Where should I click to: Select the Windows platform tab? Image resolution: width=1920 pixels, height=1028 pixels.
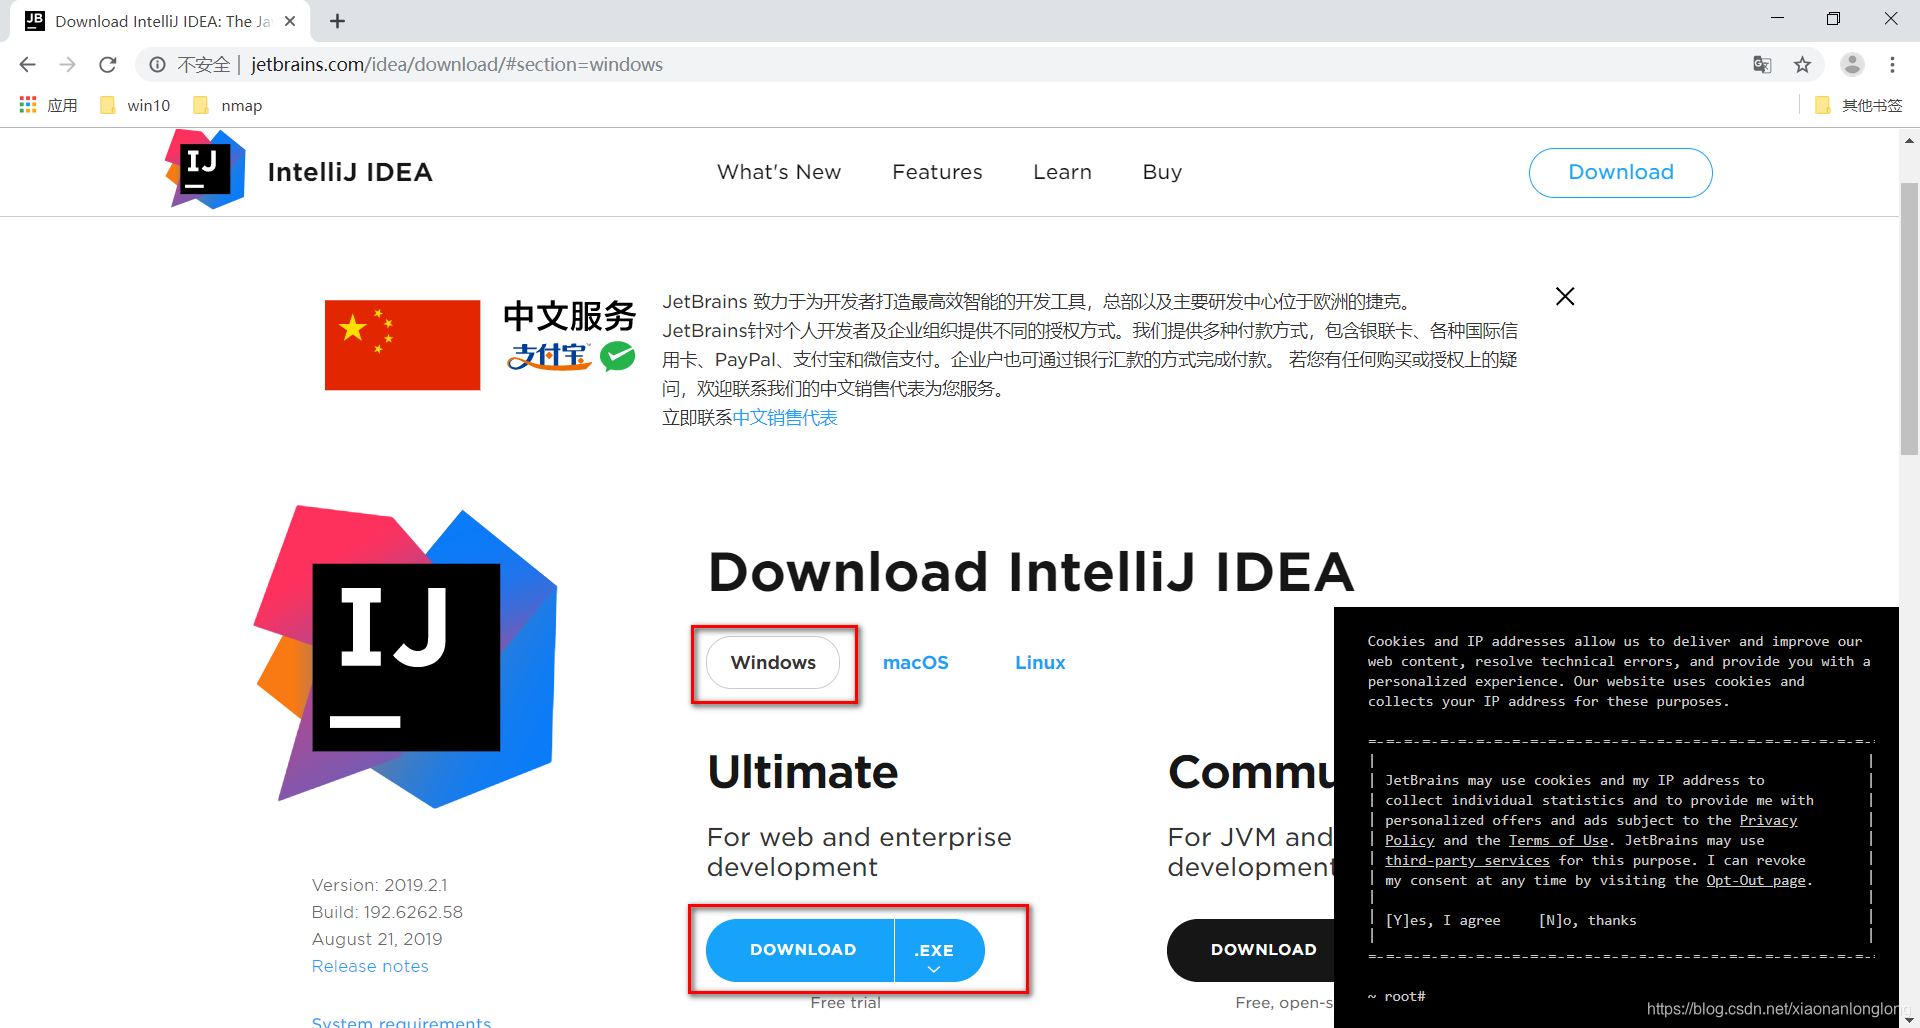(x=773, y=662)
